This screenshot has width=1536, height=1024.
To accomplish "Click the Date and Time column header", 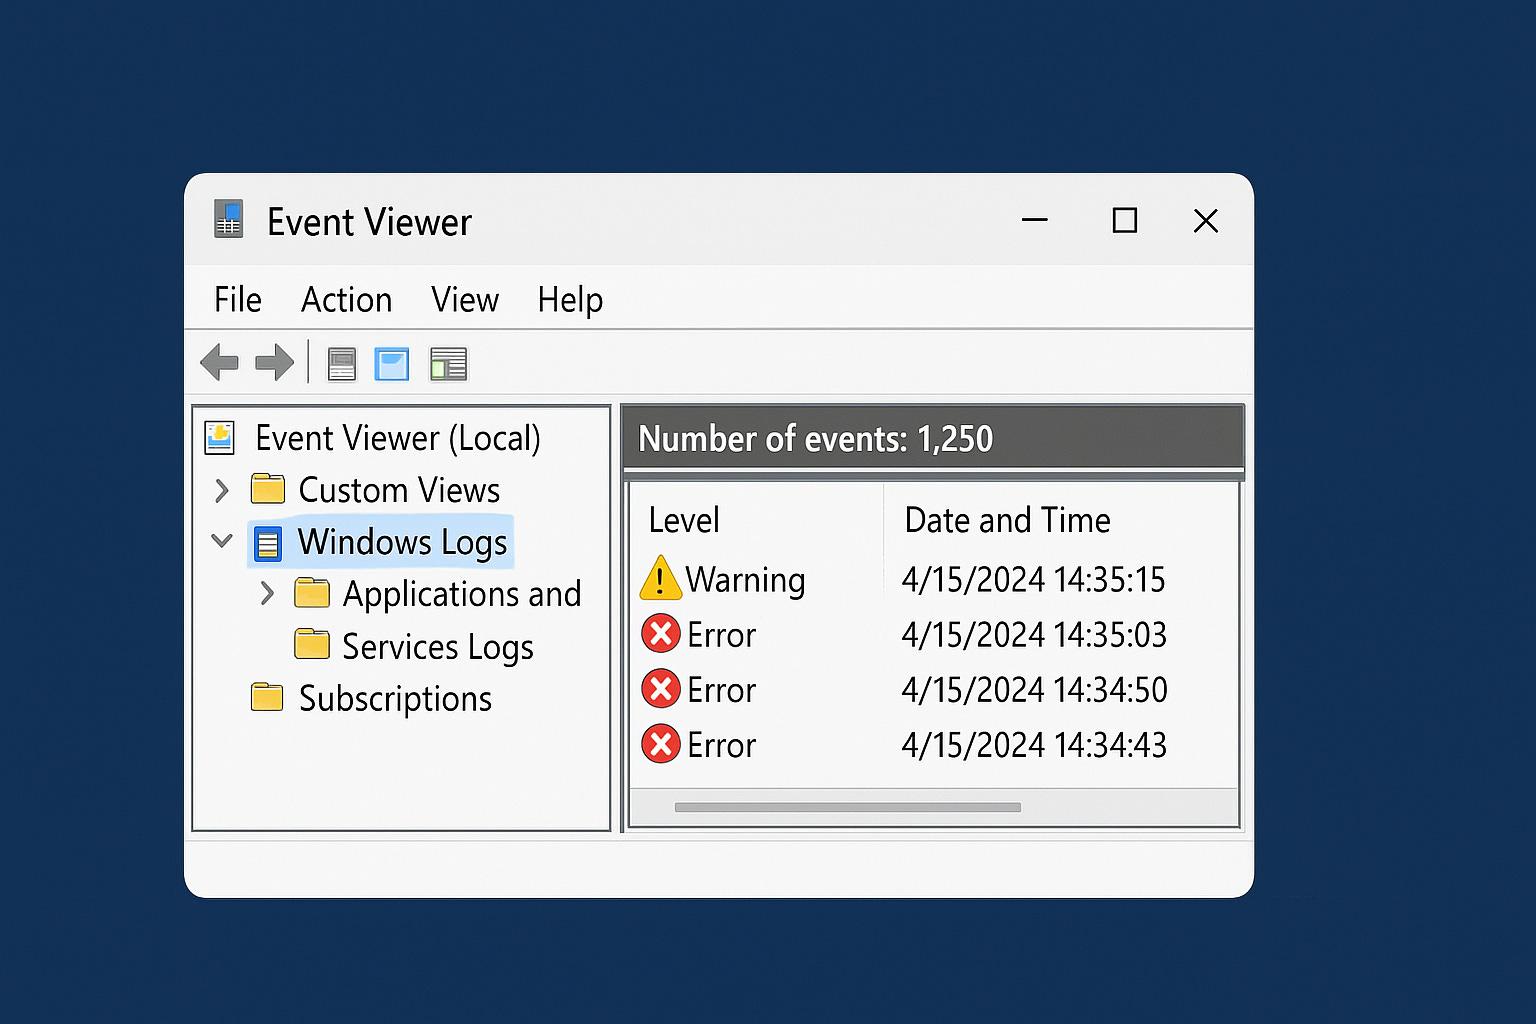I will (1007, 520).
